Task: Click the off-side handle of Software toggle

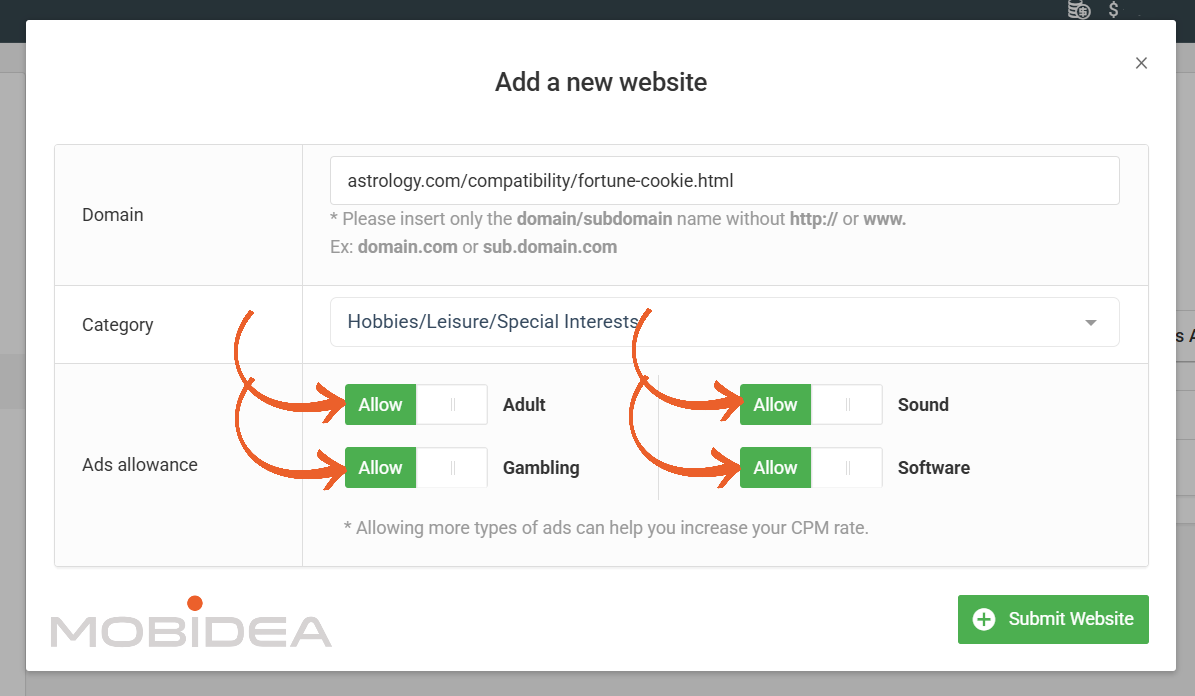Action: click(847, 467)
